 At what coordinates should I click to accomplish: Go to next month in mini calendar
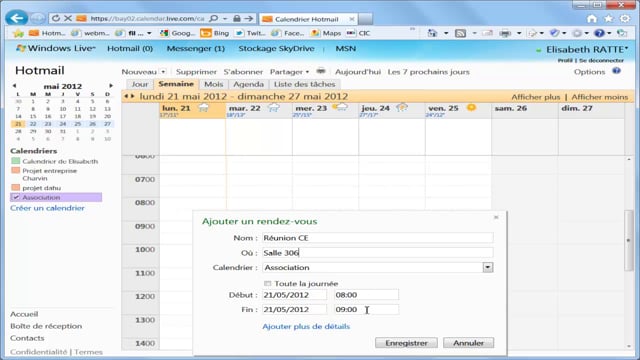pyautogui.click(x=111, y=86)
